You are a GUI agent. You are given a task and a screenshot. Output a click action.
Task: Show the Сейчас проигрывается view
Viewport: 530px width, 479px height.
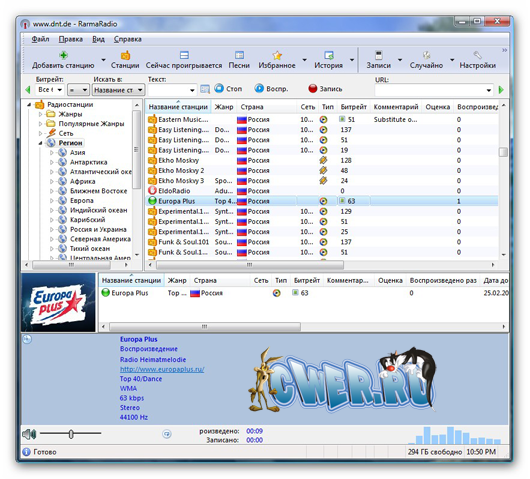pos(184,55)
